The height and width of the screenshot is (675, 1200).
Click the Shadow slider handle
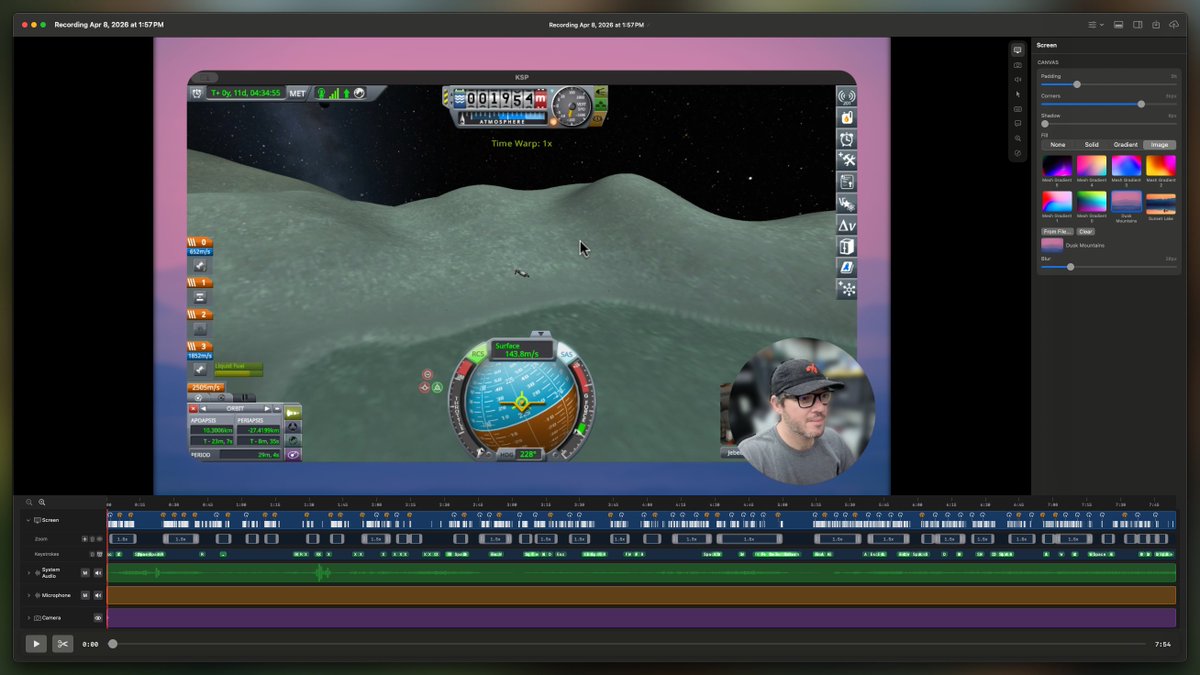(1045, 124)
